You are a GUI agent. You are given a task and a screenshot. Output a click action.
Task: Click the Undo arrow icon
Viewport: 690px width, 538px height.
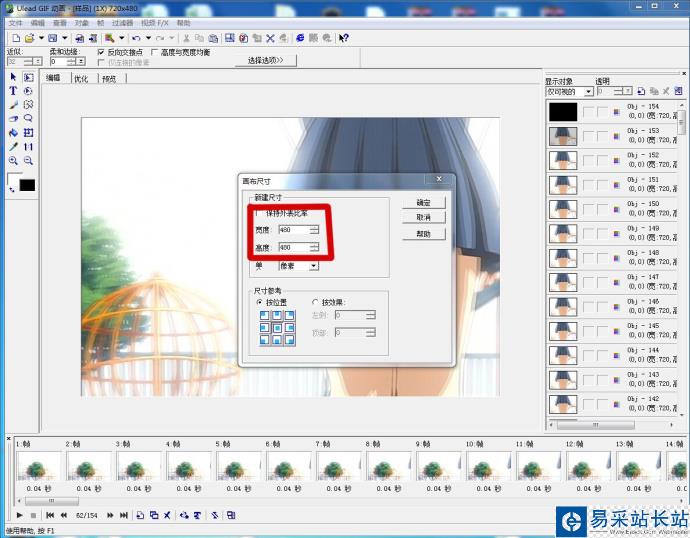coord(136,38)
